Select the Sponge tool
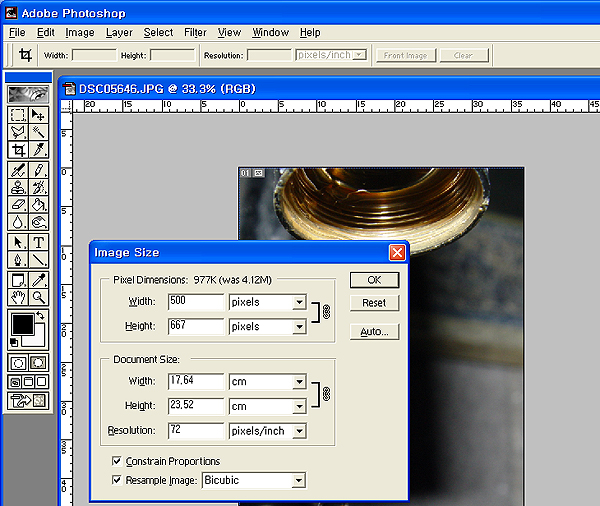This screenshot has width=600, height=506. [38, 222]
